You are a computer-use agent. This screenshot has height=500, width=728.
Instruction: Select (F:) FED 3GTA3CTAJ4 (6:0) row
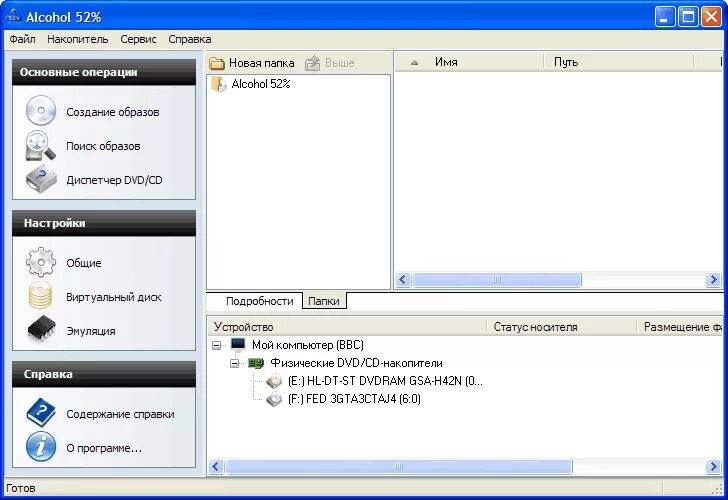tap(354, 399)
